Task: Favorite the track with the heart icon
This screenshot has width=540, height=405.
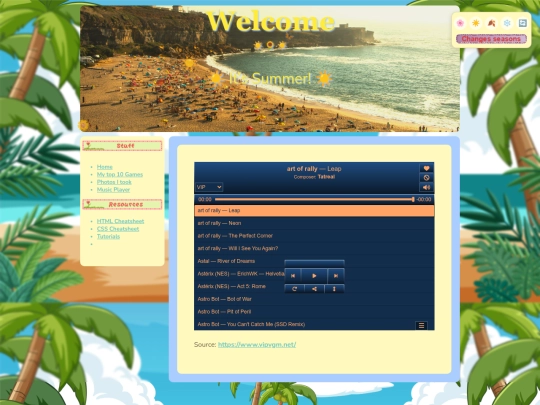Action: 426,168
